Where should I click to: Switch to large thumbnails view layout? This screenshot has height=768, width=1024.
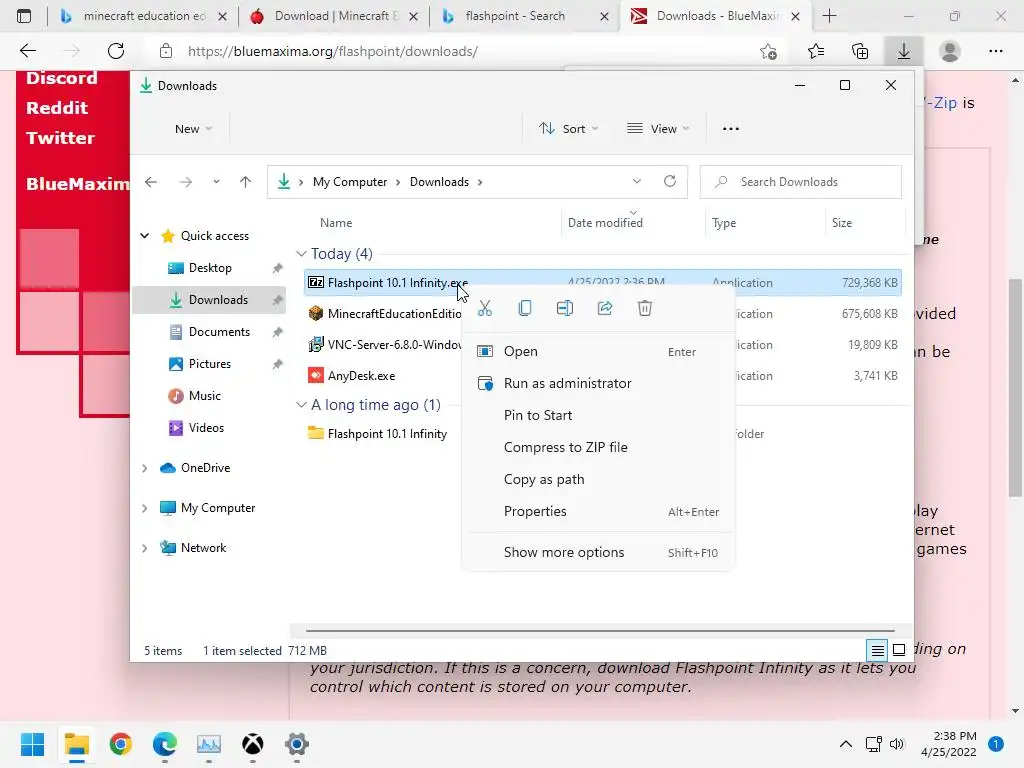899,650
